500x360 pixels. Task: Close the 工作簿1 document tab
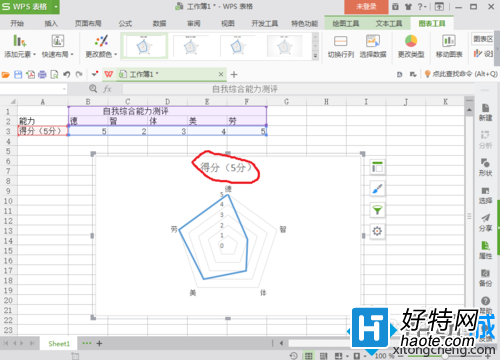tap(221, 74)
